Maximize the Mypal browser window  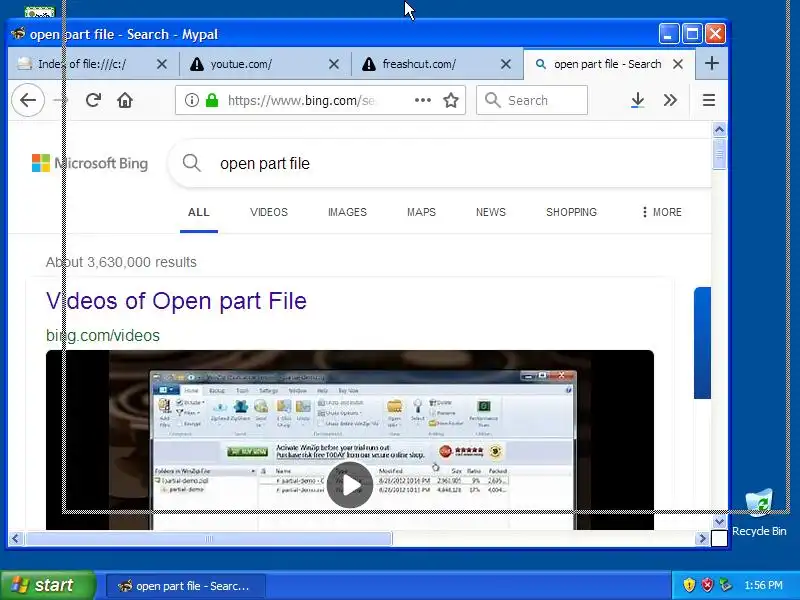pos(692,34)
